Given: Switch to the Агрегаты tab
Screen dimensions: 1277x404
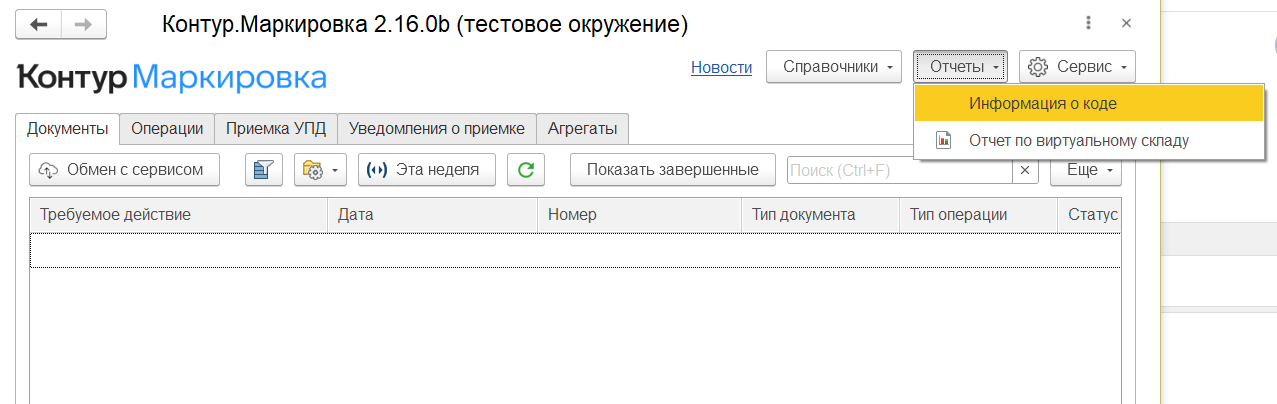Looking at the screenshot, I should (582, 128).
